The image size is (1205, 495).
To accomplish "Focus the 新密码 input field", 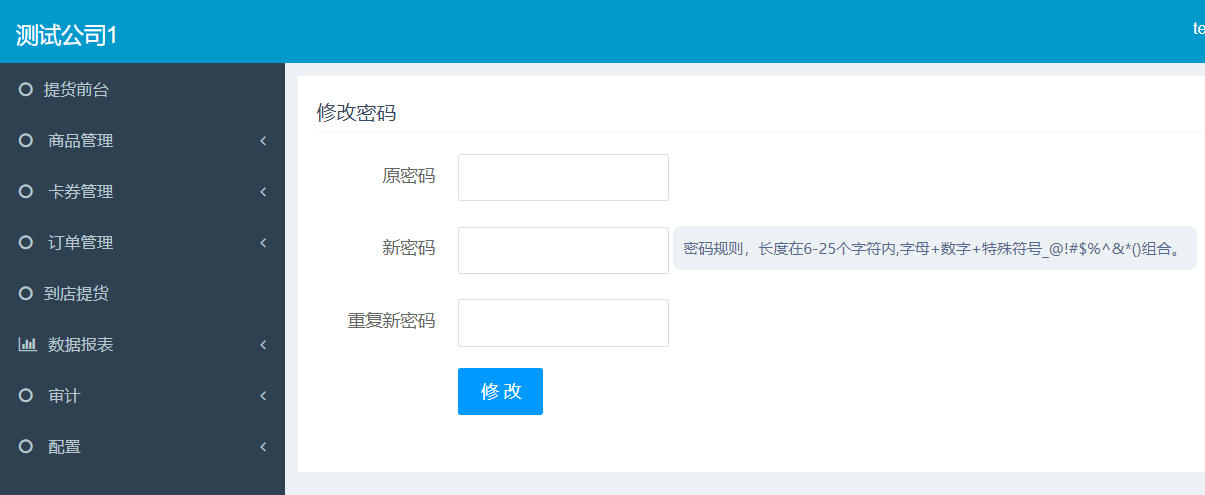I will coord(563,250).
